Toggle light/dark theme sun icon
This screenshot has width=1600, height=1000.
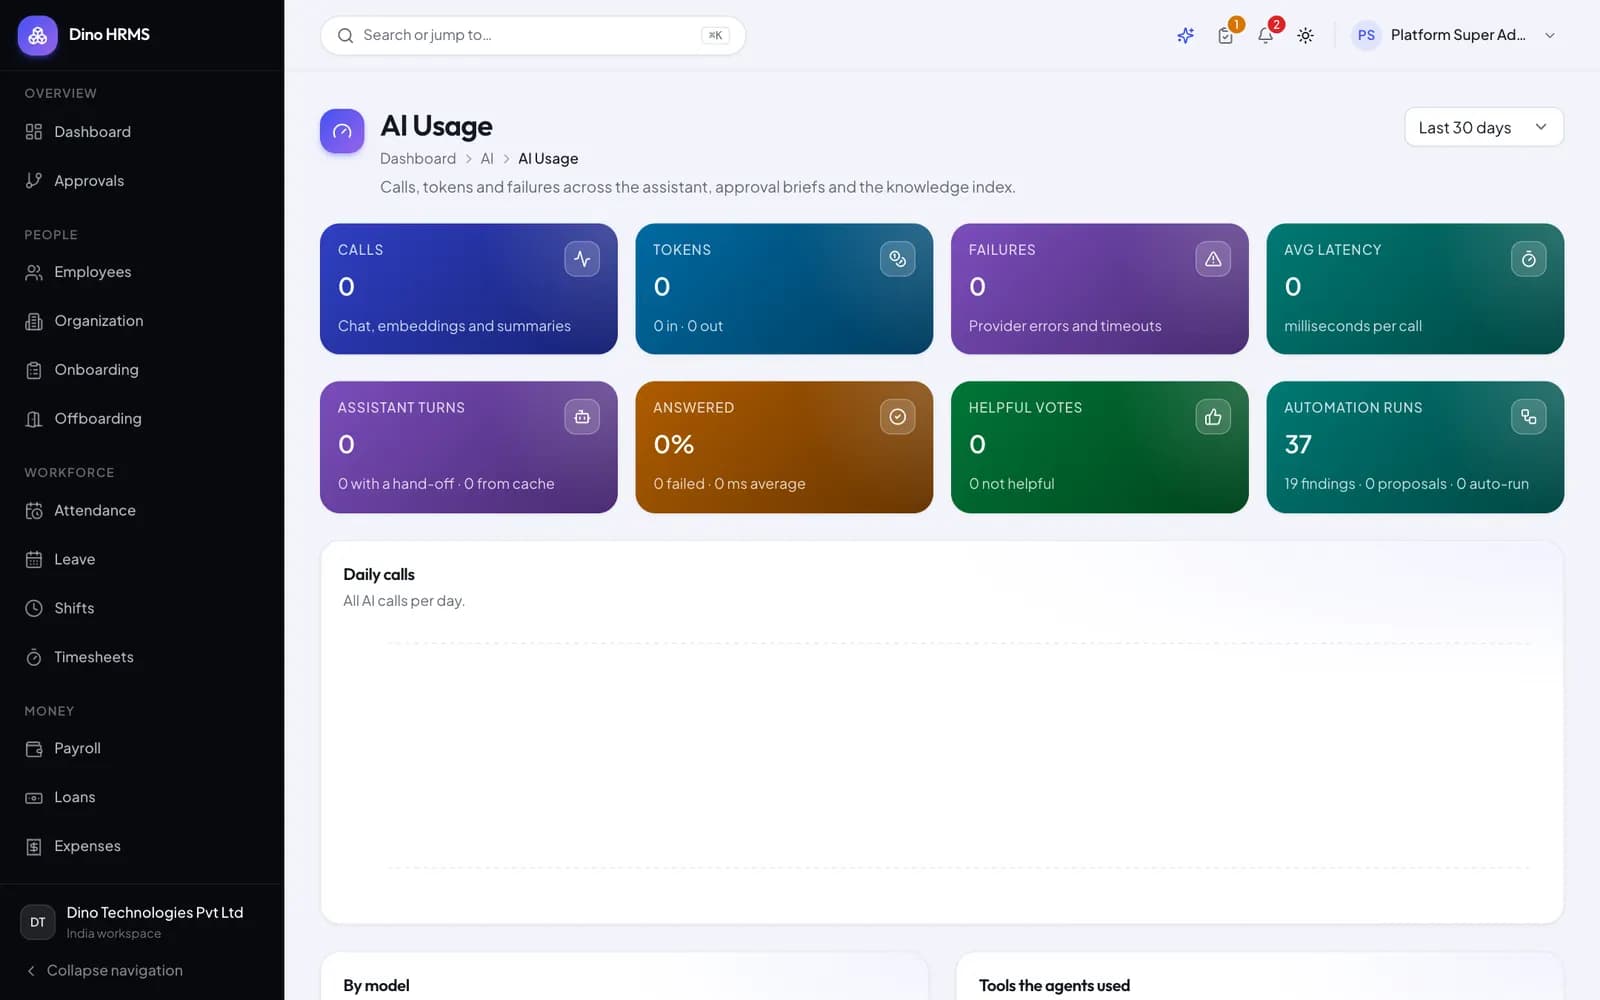pos(1305,35)
